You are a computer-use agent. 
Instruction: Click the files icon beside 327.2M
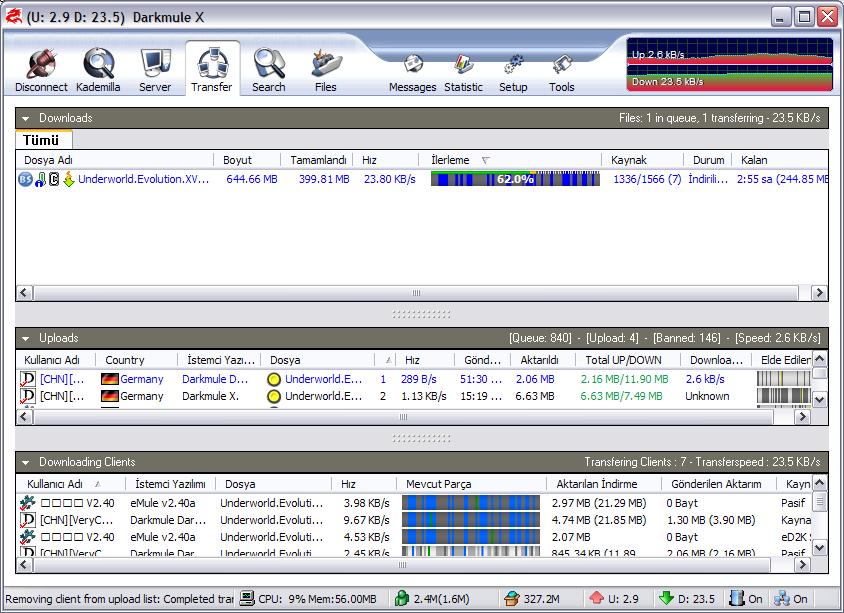coord(512,598)
